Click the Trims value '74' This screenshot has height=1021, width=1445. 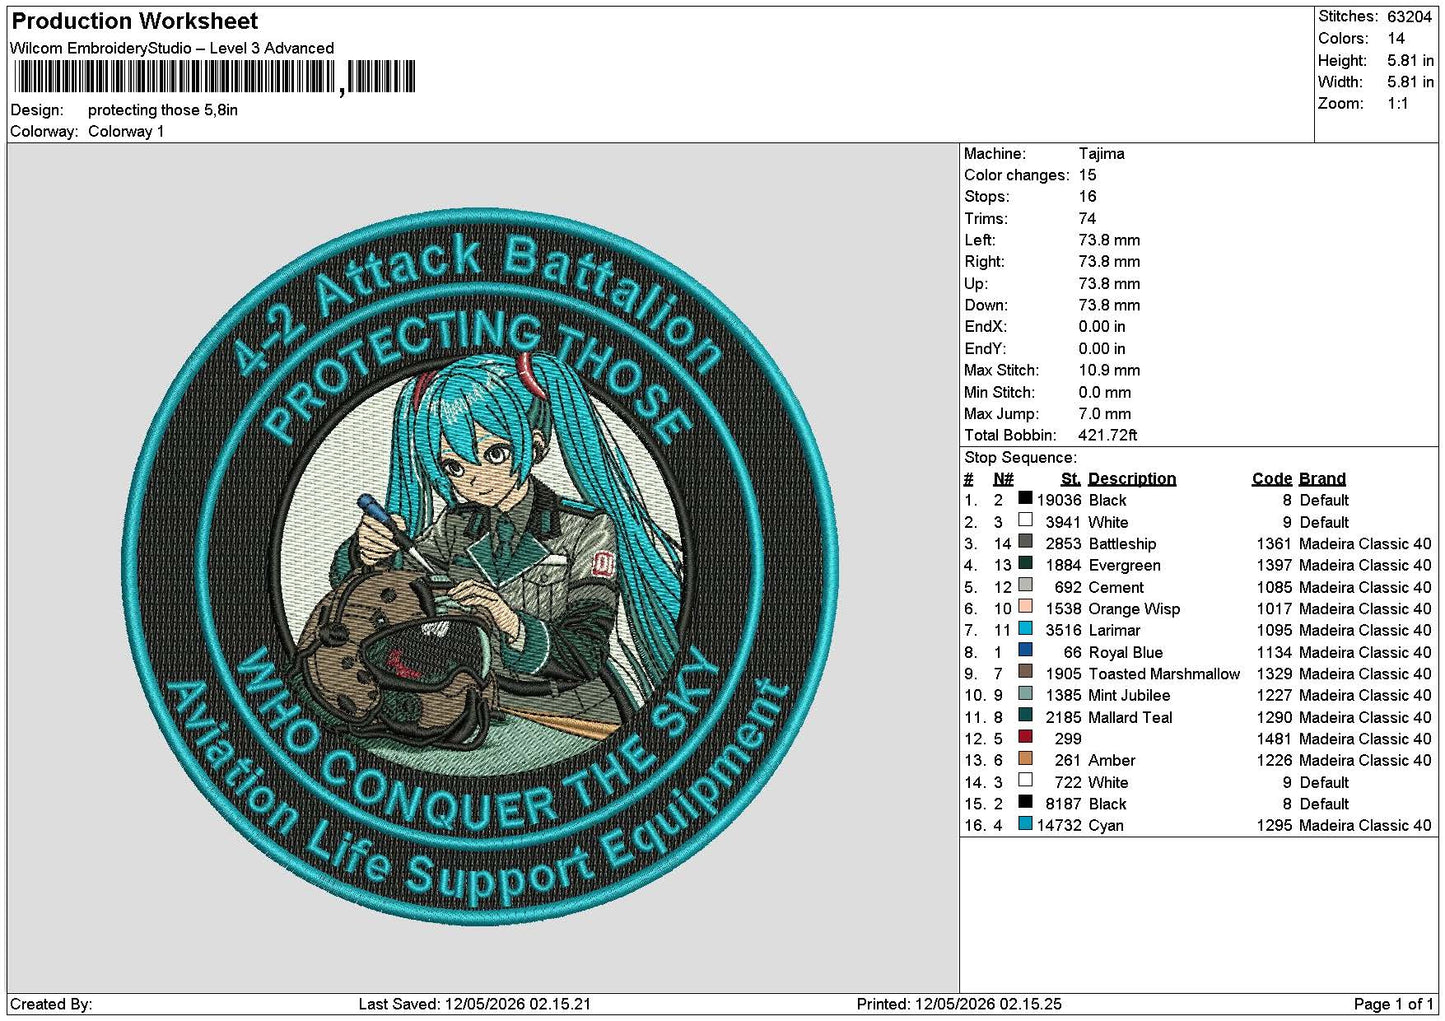tap(1088, 218)
